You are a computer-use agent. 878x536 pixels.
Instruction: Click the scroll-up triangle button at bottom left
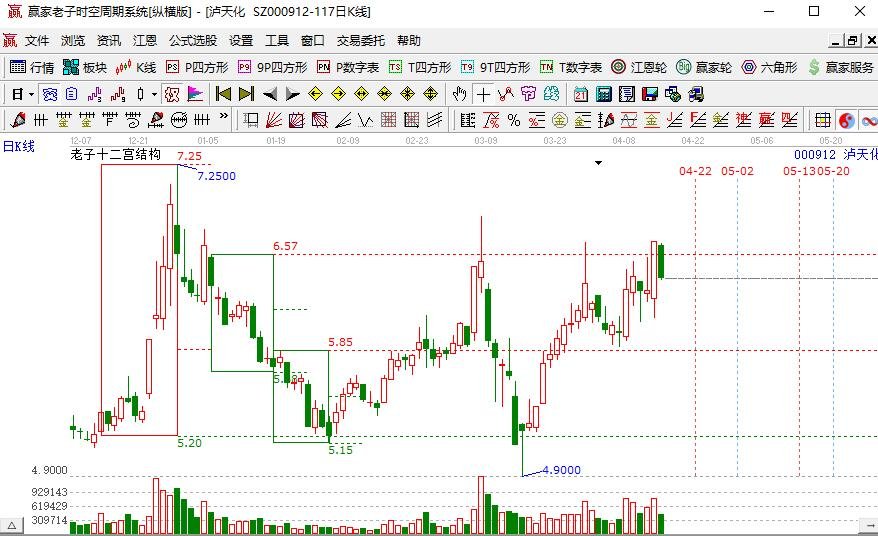click(11, 526)
